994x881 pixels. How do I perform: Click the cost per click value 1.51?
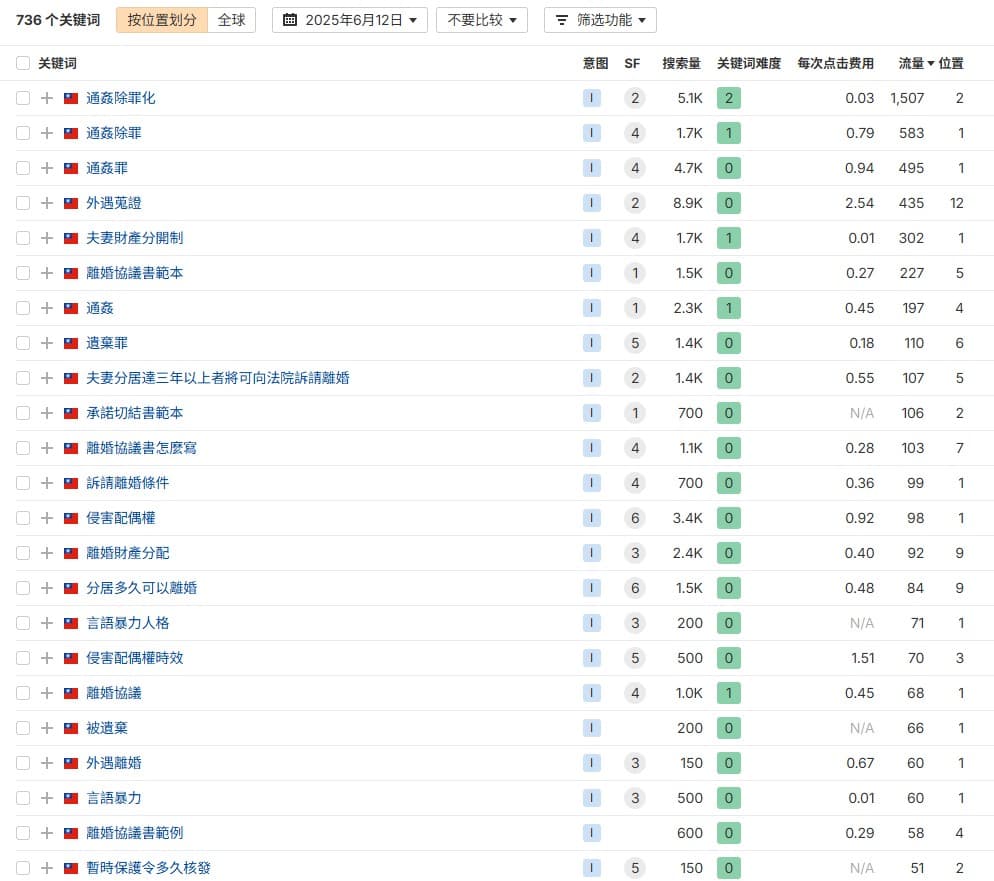point(863,658)
